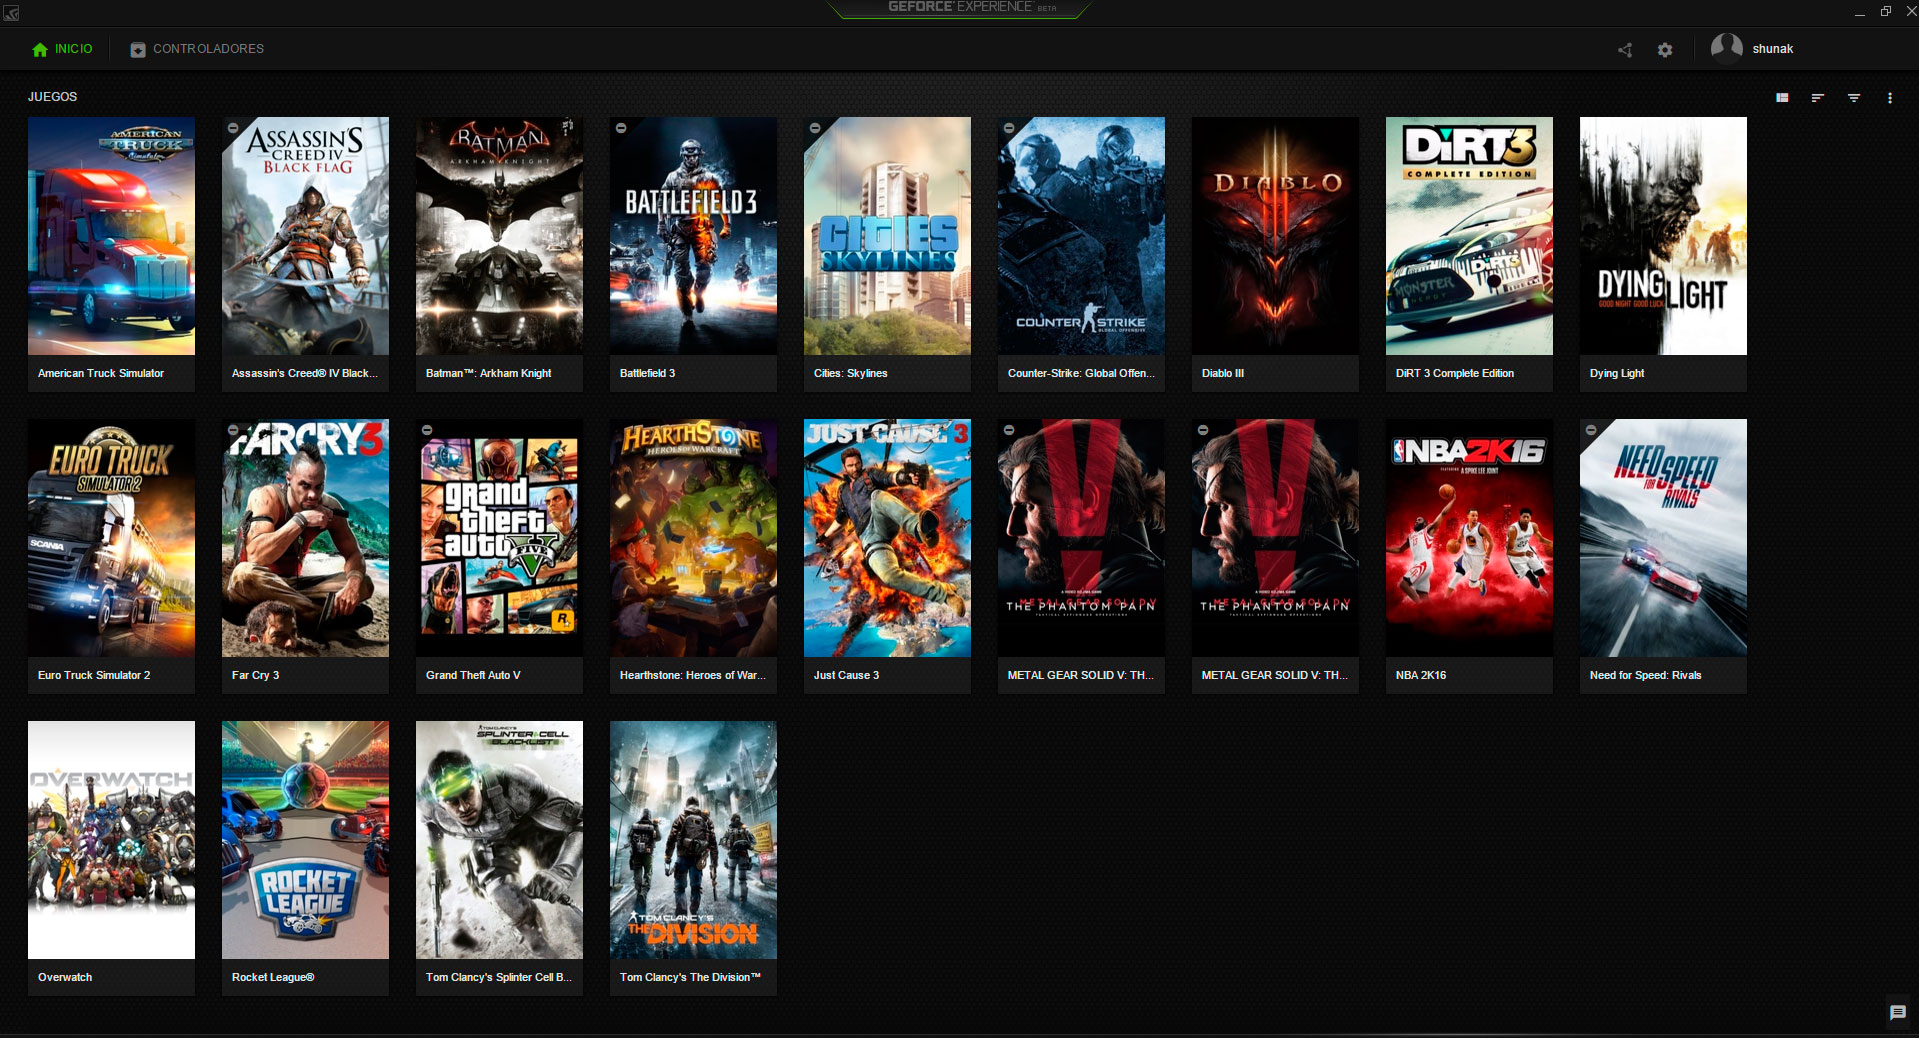Click the green home icon beside INICIO

point(40,49)
